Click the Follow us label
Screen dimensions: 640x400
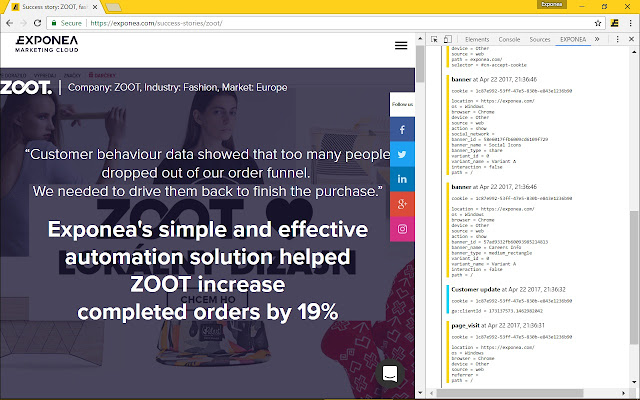(x=402, y=104)
